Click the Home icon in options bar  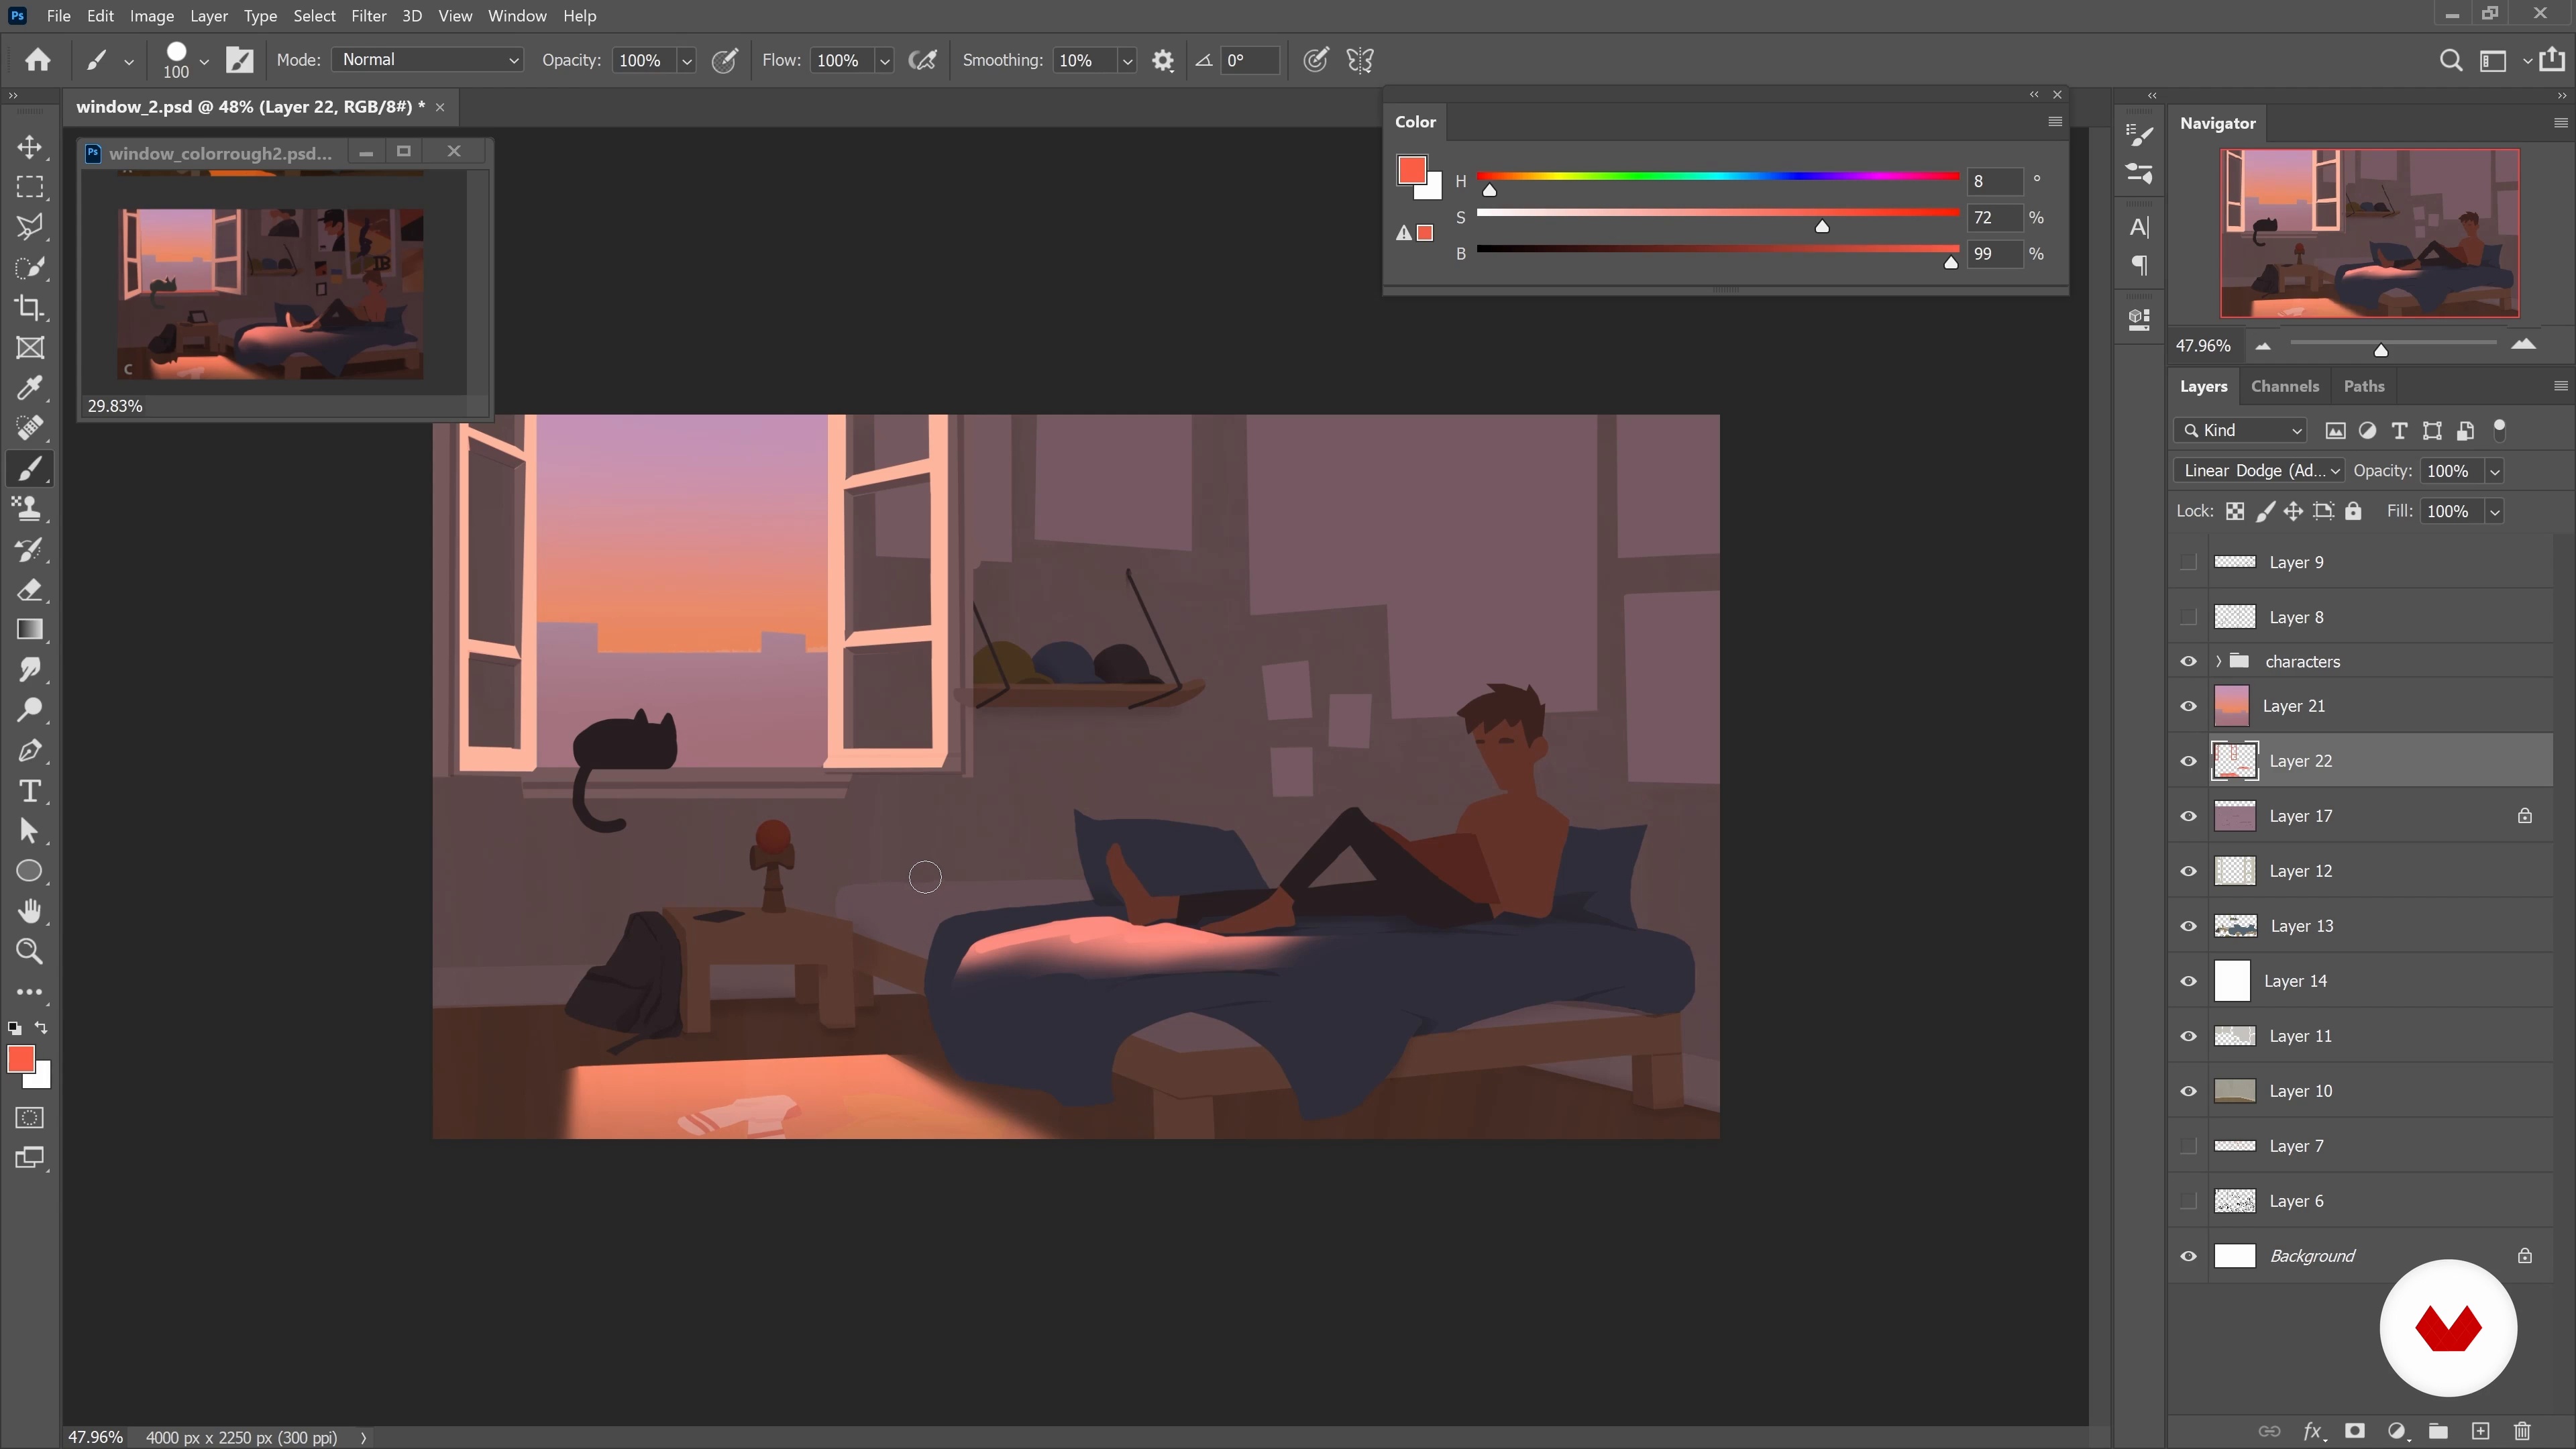point(38,60)
